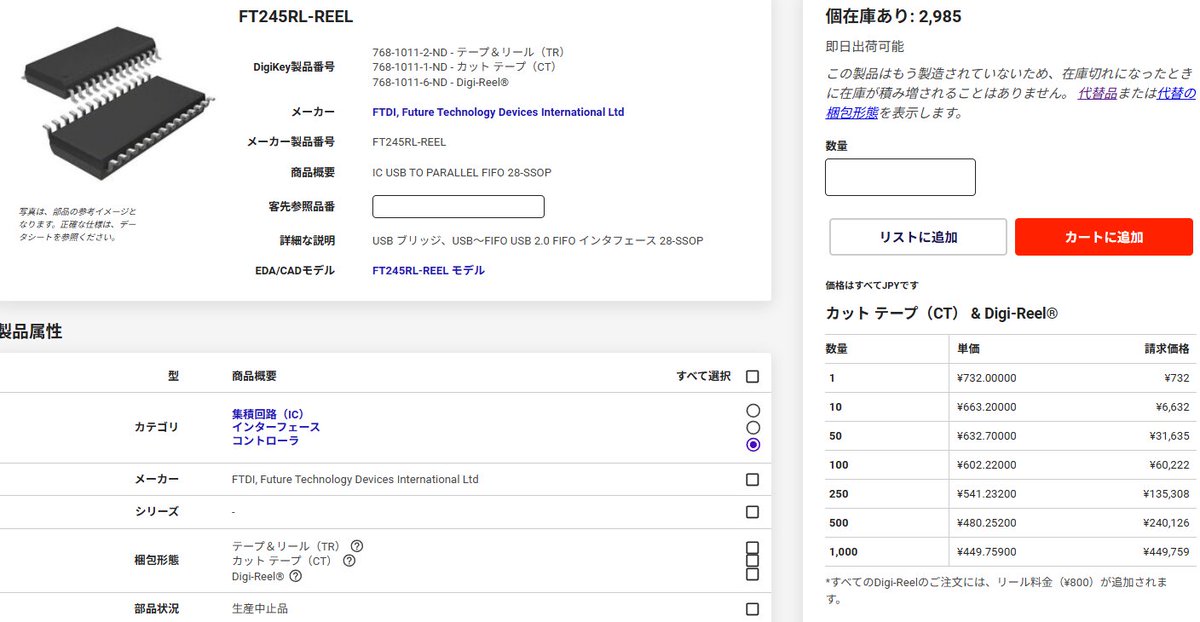Open help icon next to Digi-Reel®
The image size is (1200, 622).
click(x=296, y=576)
